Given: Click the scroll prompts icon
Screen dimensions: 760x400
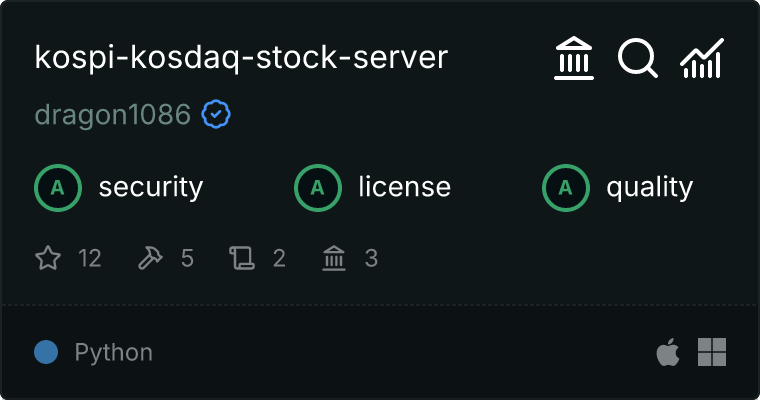Looking at the screenshot, I should pyautogui.click(x=242, y=259).
